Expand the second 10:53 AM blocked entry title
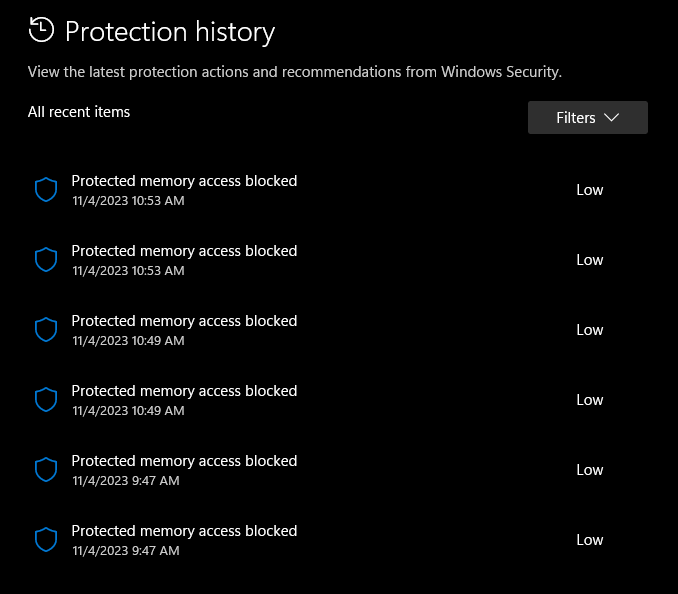 coord(184,251)
